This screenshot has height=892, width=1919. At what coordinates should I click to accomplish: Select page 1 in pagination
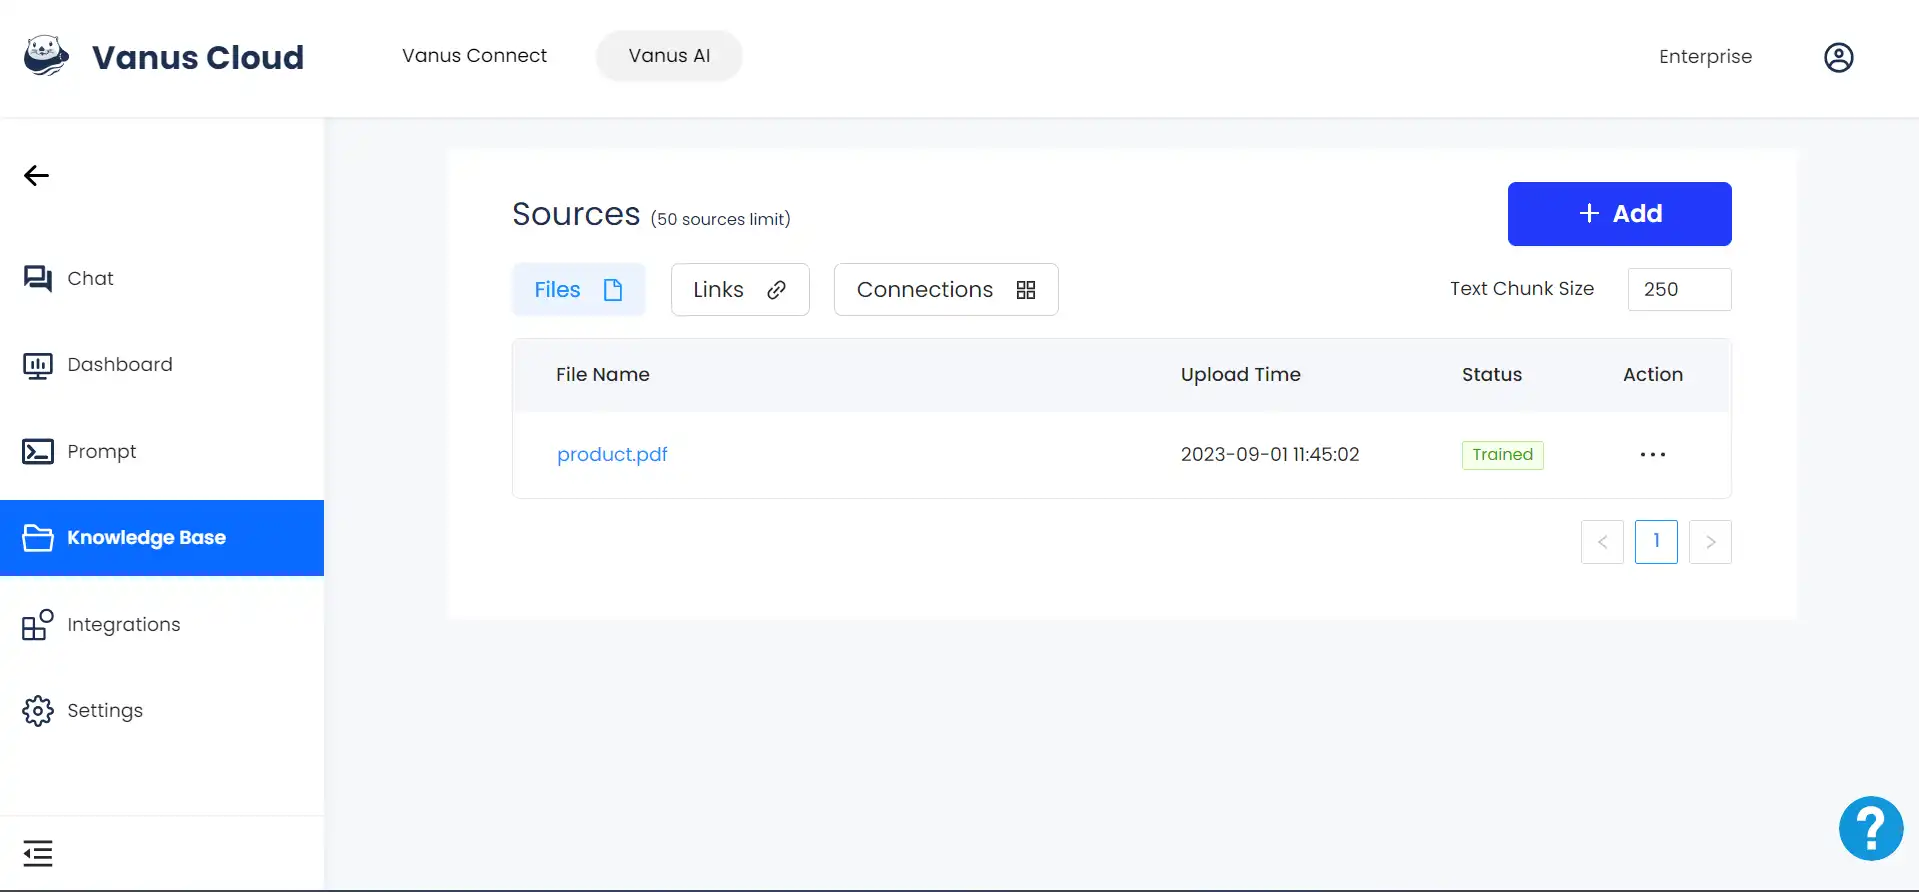tap(1656, 542)
